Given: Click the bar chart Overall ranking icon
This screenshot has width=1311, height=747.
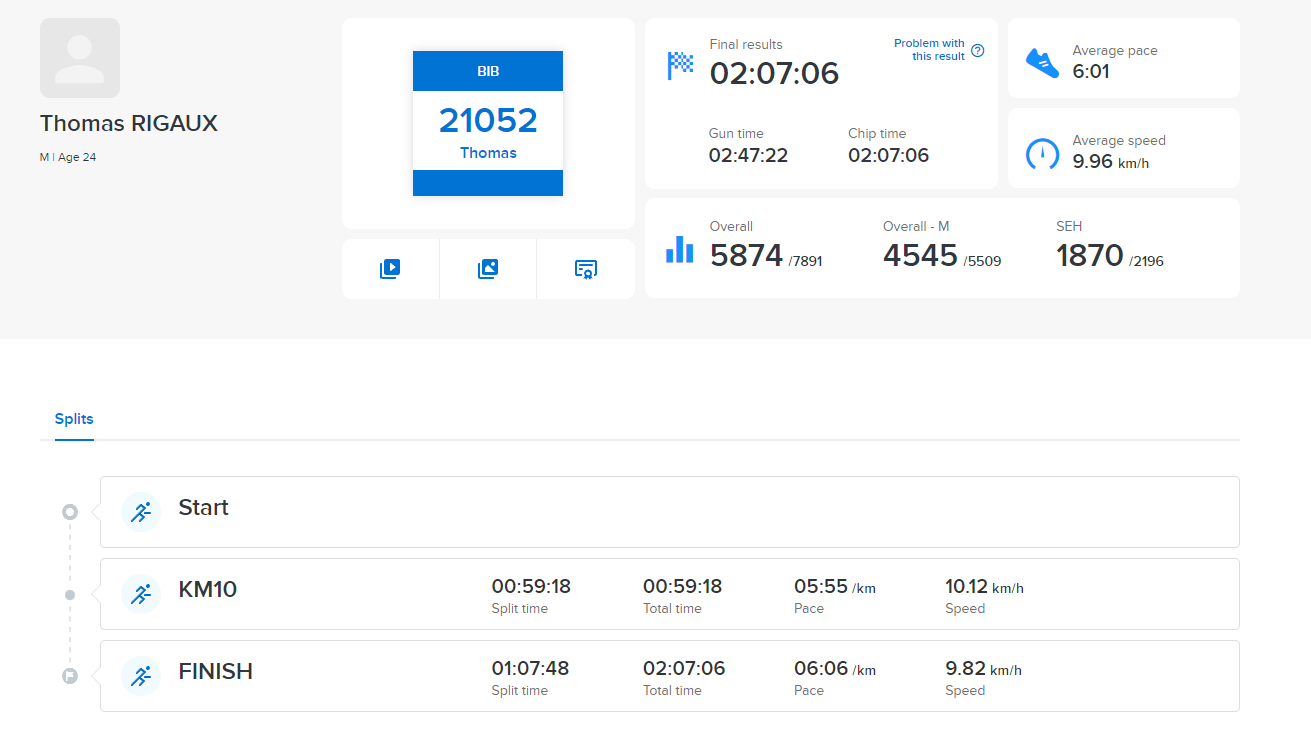Looking at the screenshot, I should pyautogui.click(x=680, y=251).
